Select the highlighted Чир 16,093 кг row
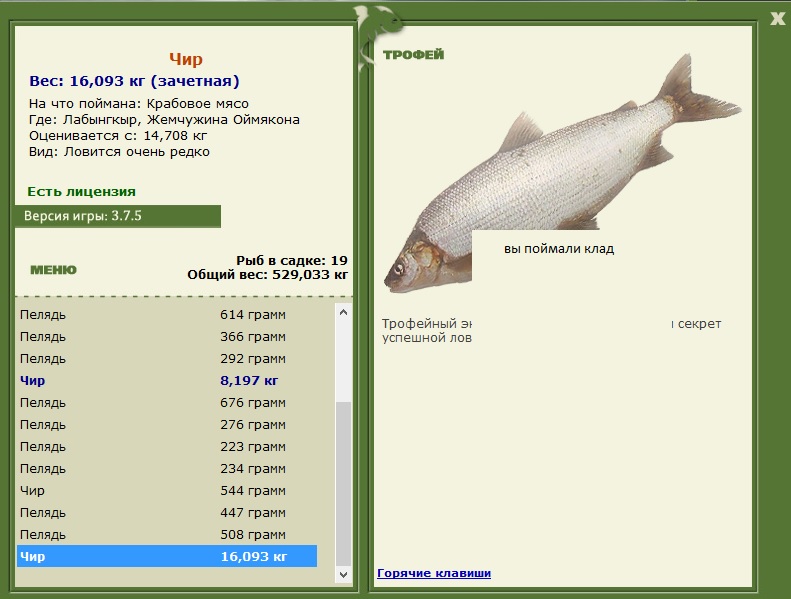The image size is (791, 599). click(x=167, y=557)
